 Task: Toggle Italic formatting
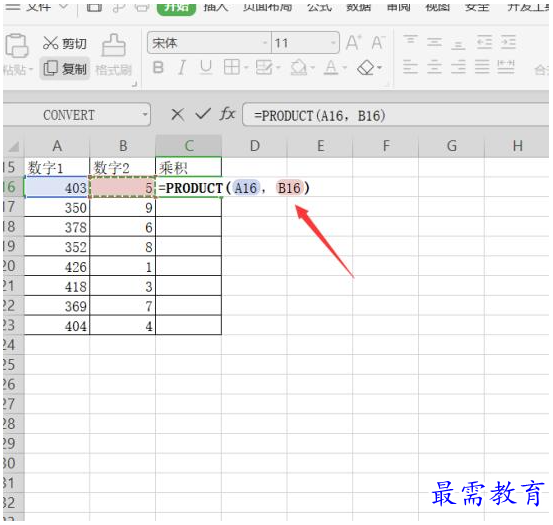pyautogui.click(x=182, y=67)
